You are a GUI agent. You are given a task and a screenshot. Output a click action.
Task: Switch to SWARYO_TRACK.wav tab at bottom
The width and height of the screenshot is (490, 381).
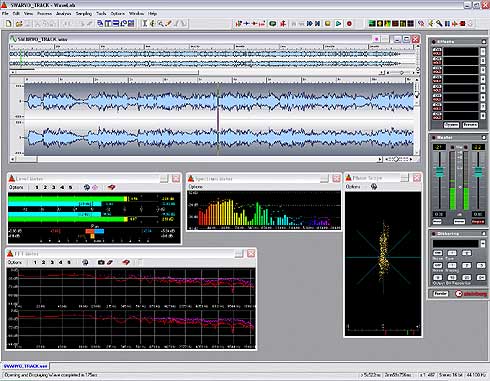click(25, 366)
